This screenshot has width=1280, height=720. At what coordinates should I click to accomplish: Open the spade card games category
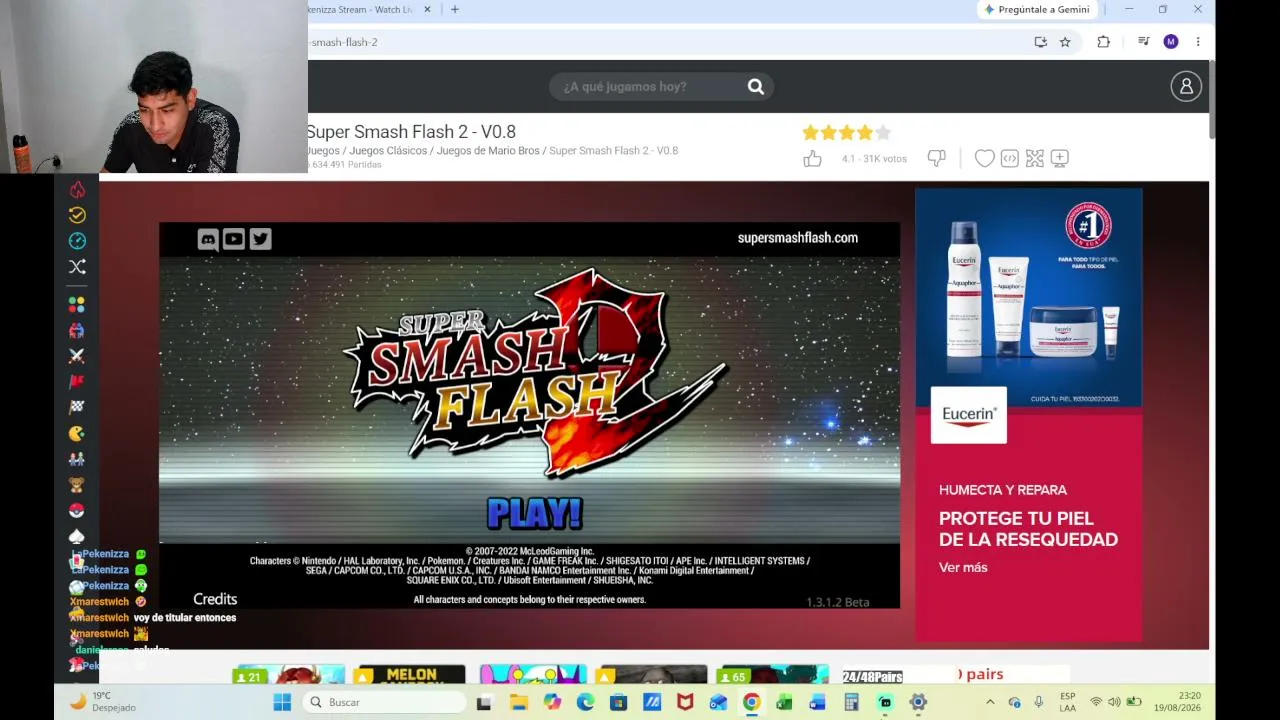click(x=77, y=537)
